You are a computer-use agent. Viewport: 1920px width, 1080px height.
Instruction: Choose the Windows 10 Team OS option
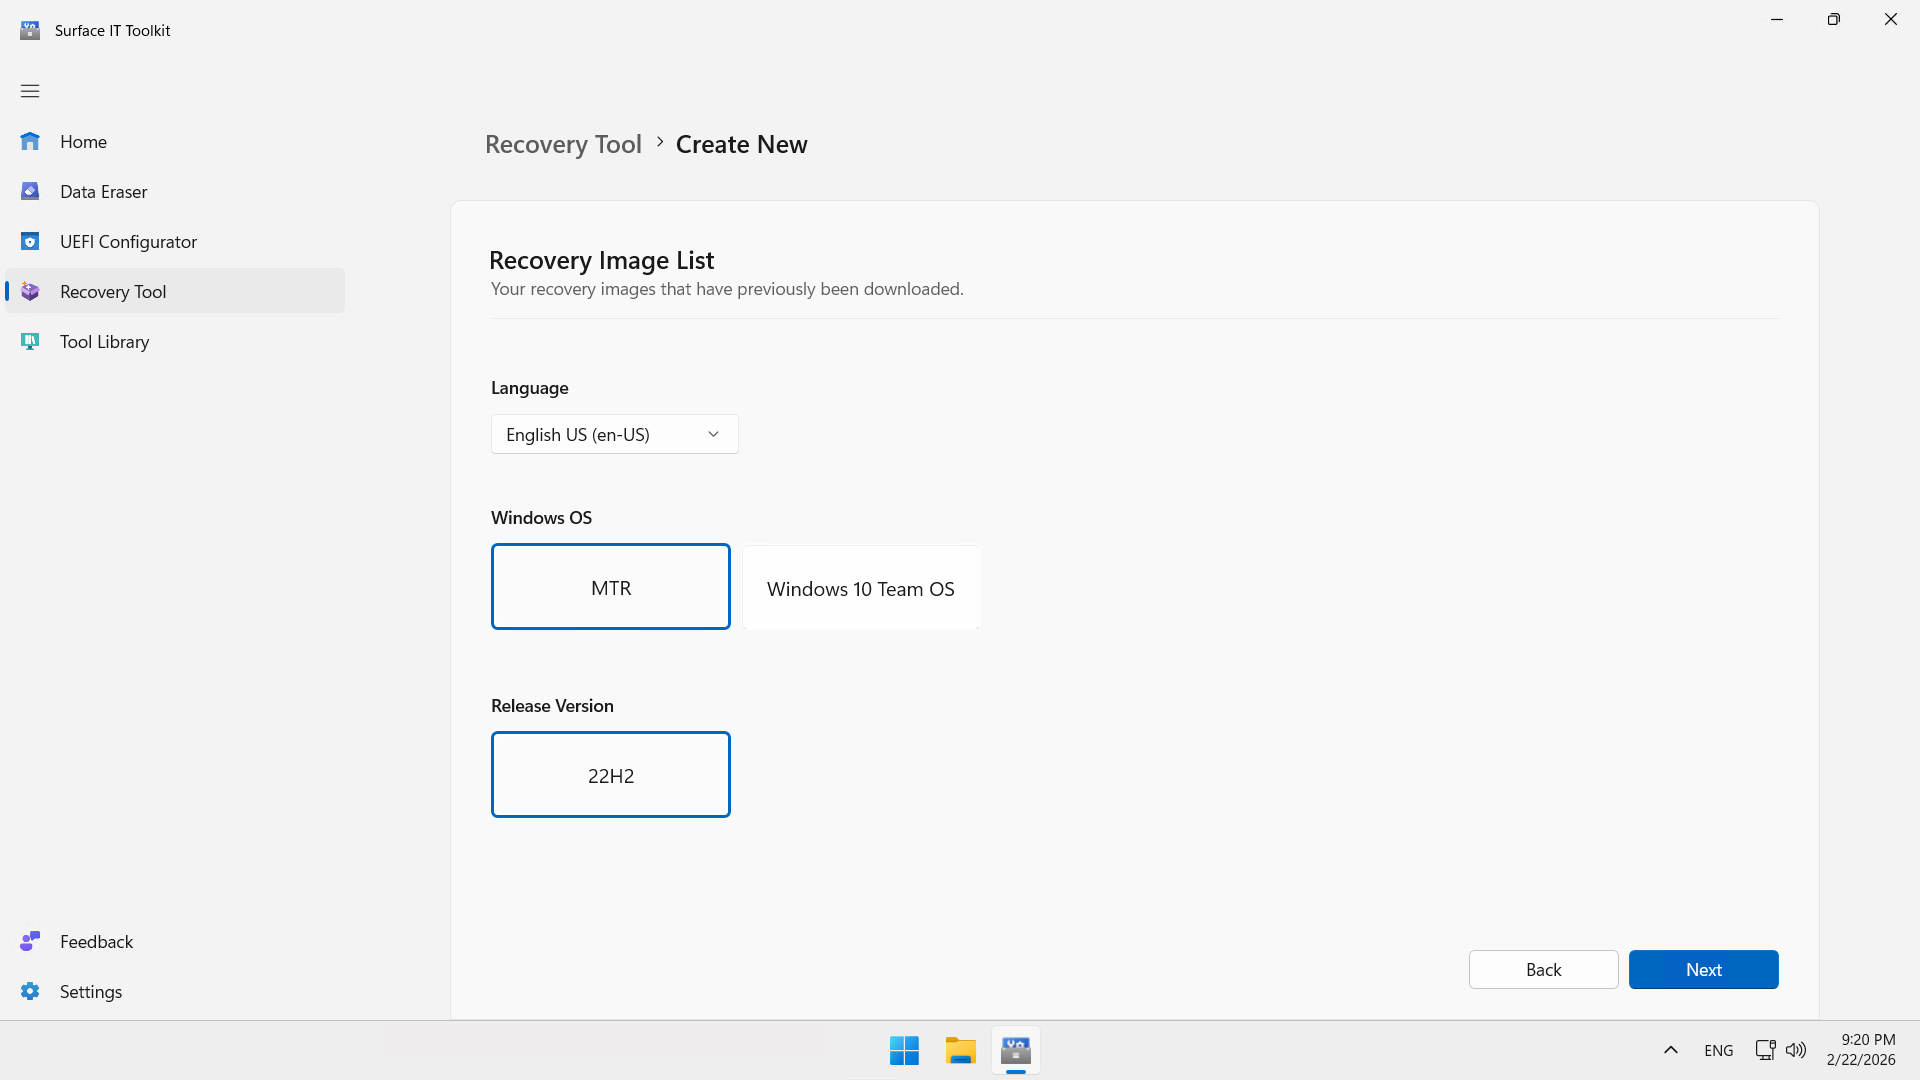point(860,588)
